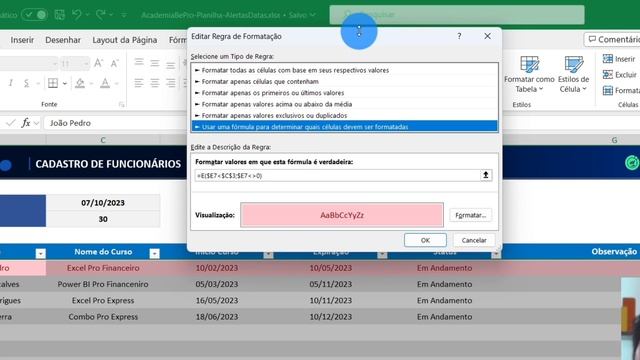Align text left
Screen dimensions: 640x360
point(139,83)
